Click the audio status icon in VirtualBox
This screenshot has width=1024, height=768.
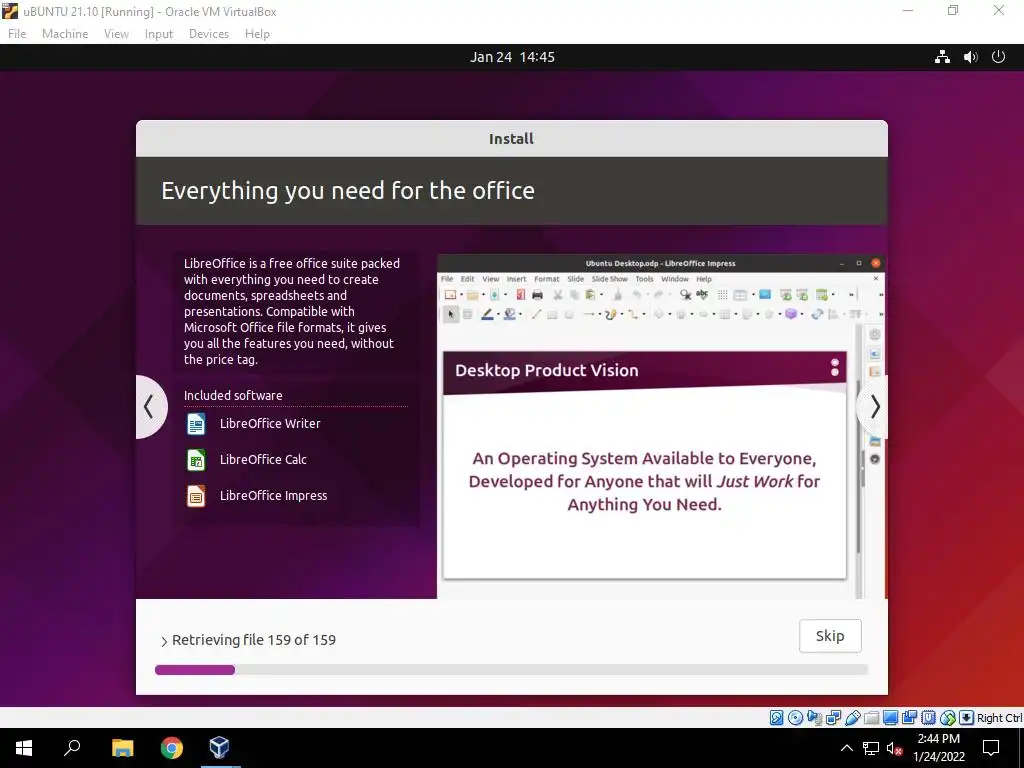814,718
